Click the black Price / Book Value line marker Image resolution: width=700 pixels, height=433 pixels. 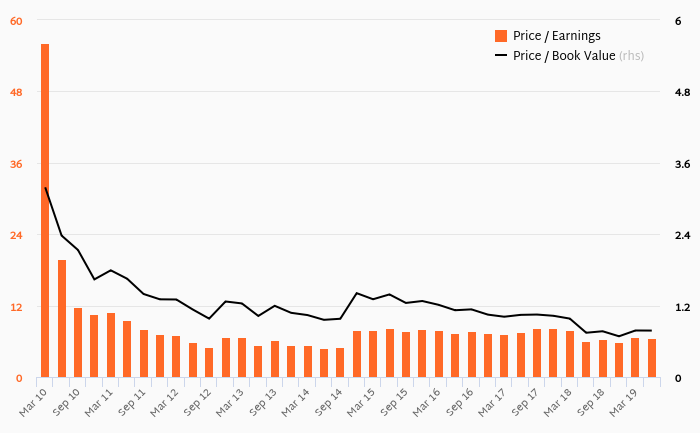pyautogui.click(x=501, y=55)
